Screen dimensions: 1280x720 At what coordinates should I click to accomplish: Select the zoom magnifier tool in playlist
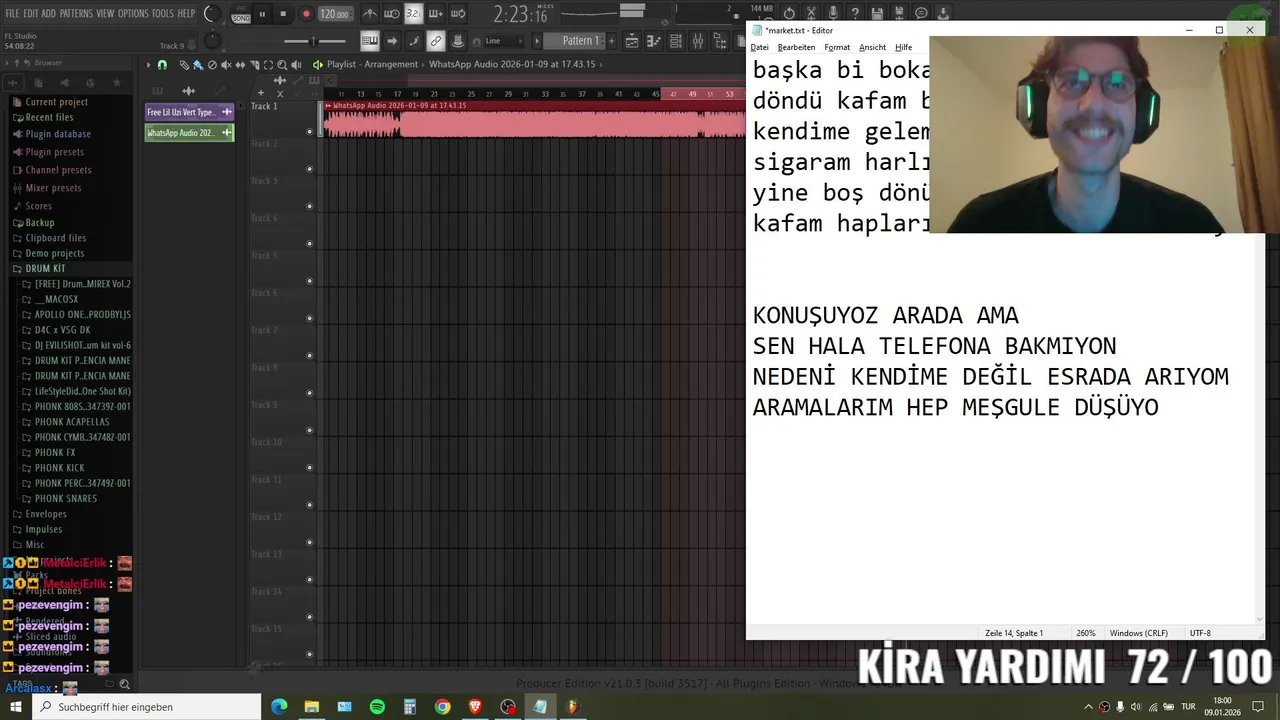[282, 64]
